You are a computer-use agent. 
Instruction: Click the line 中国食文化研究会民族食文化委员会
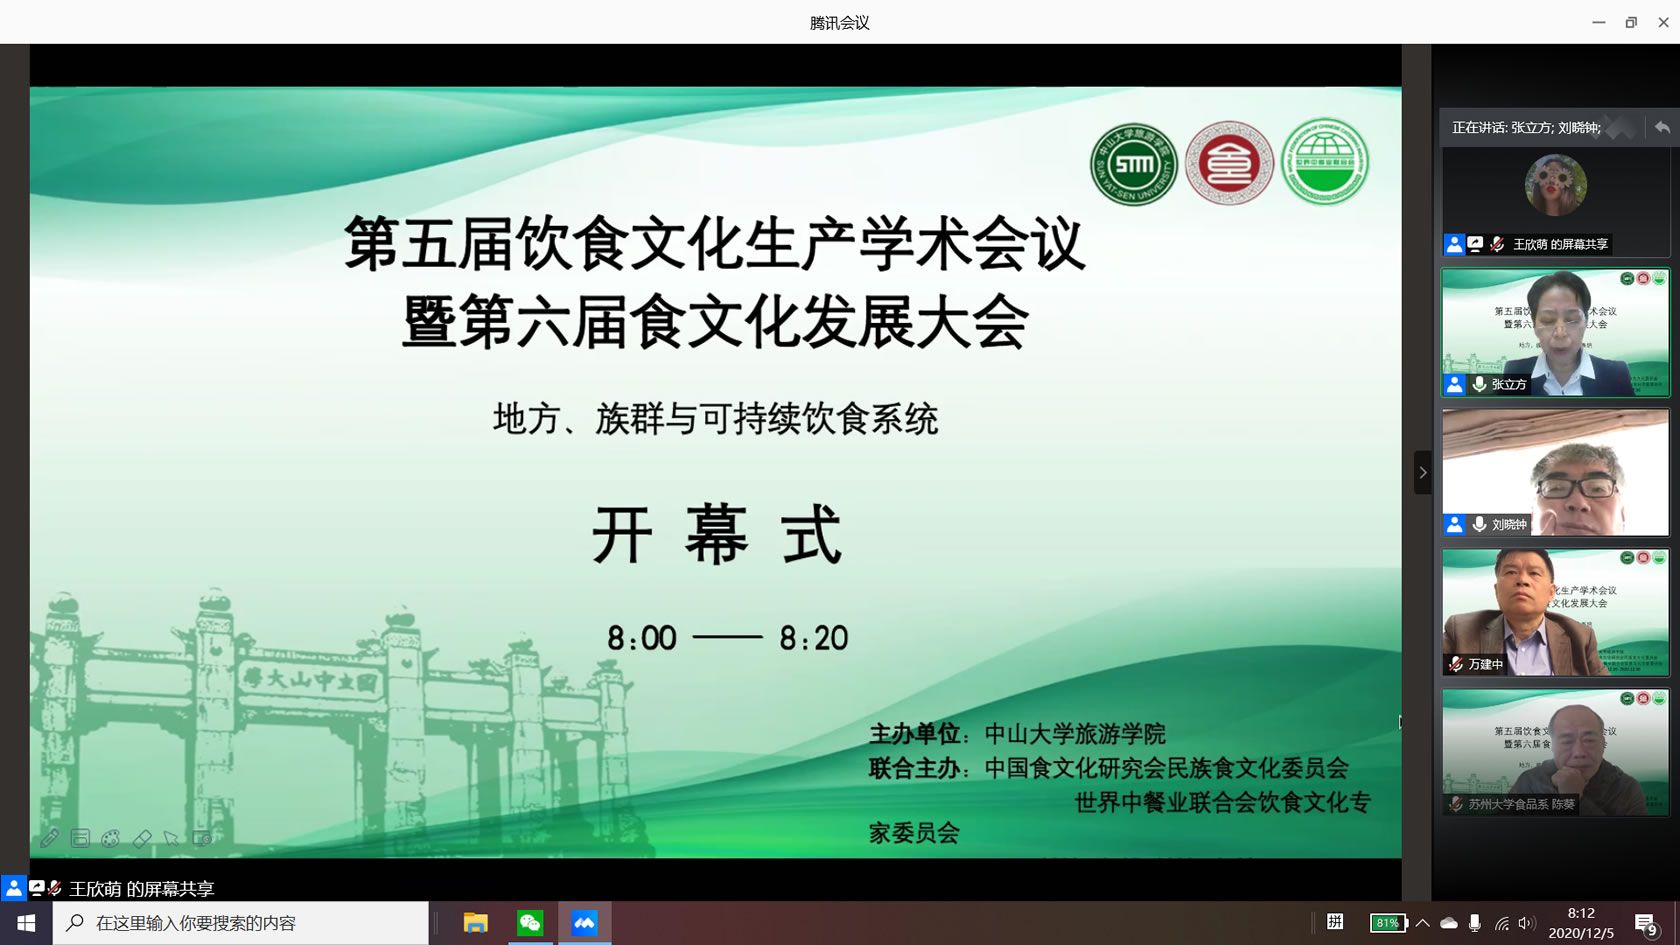tap(1166, 768)
